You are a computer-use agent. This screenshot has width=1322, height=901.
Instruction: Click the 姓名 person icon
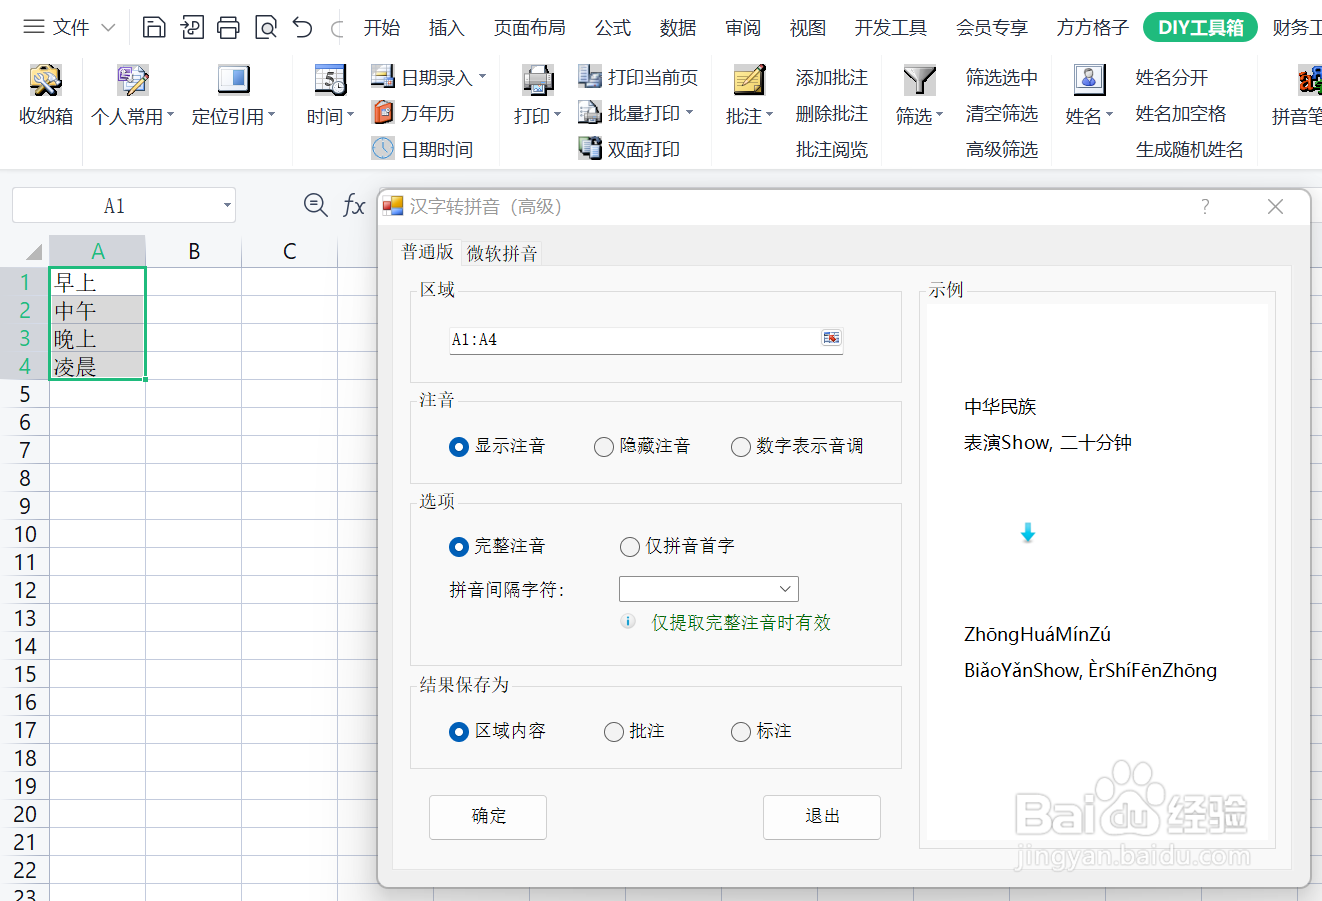coord(1089,80)
